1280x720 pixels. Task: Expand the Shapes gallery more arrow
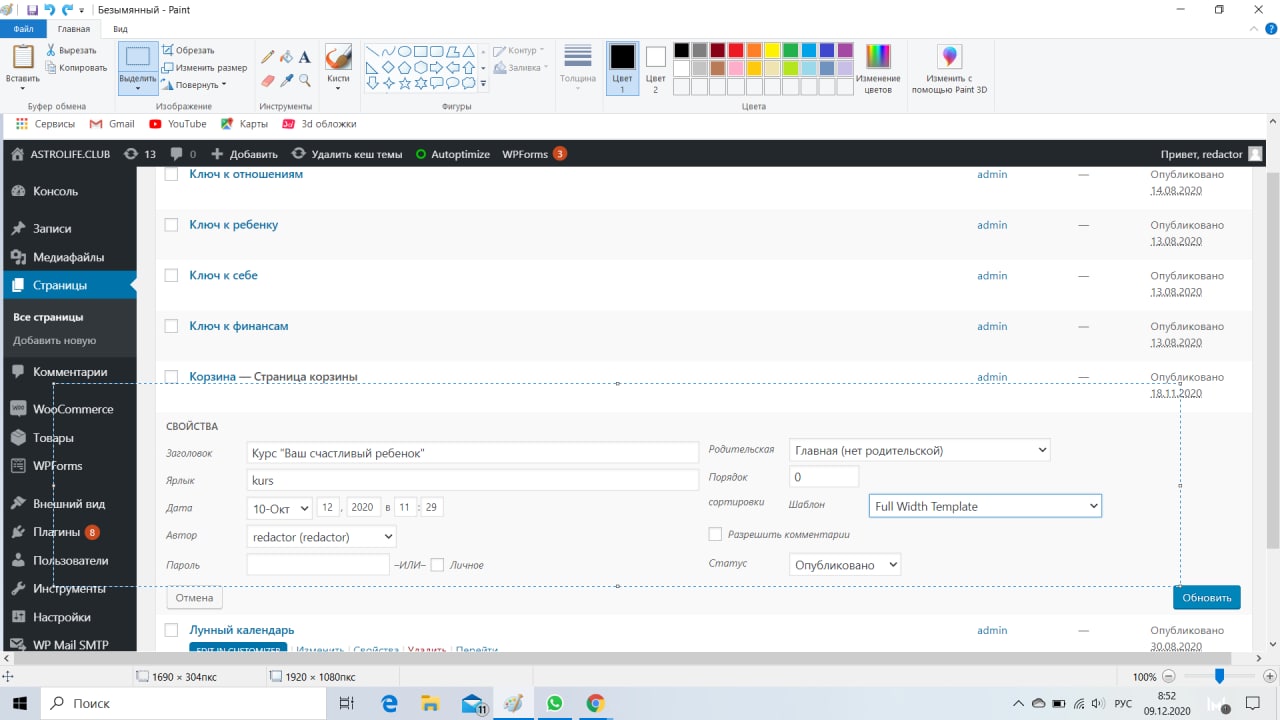coord(483,84)
